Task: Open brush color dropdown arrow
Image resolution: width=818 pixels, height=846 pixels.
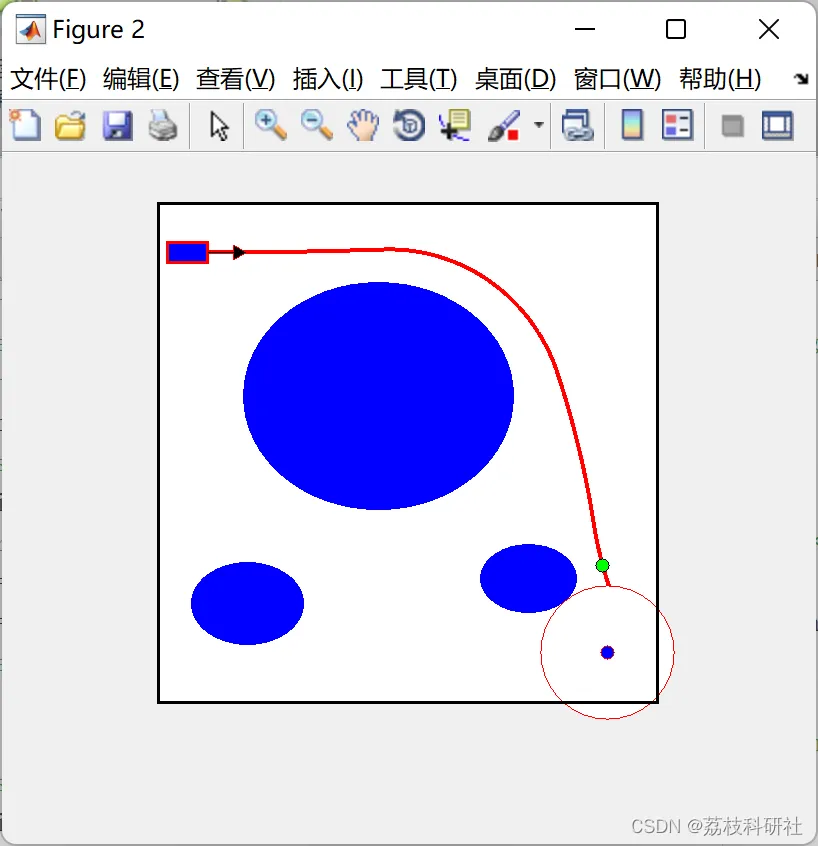Action: [x=538, y=125]
